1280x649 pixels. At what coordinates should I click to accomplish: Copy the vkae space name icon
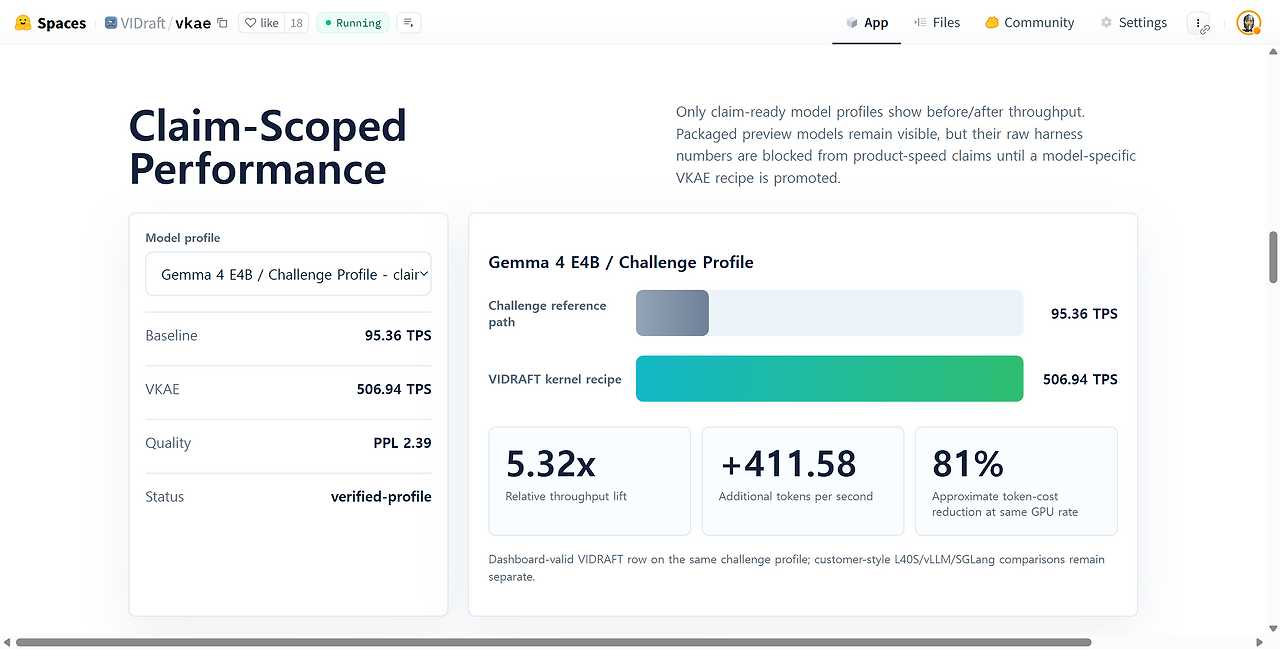click(222, 23)
